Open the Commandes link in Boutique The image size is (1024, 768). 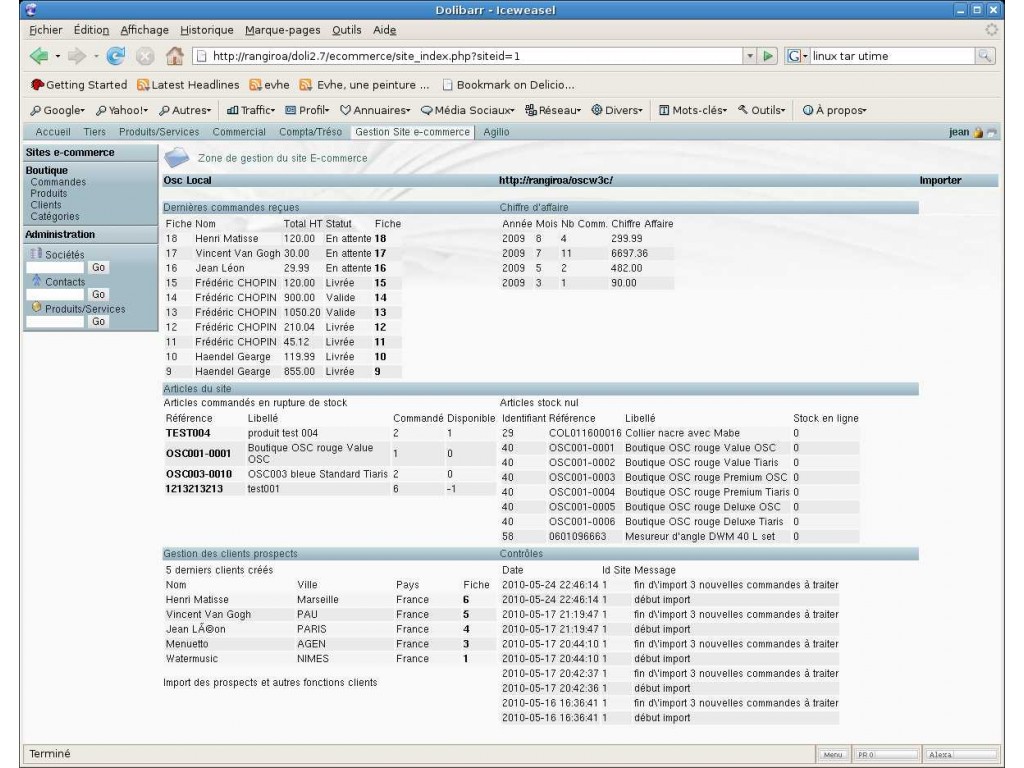pos(58,182)
